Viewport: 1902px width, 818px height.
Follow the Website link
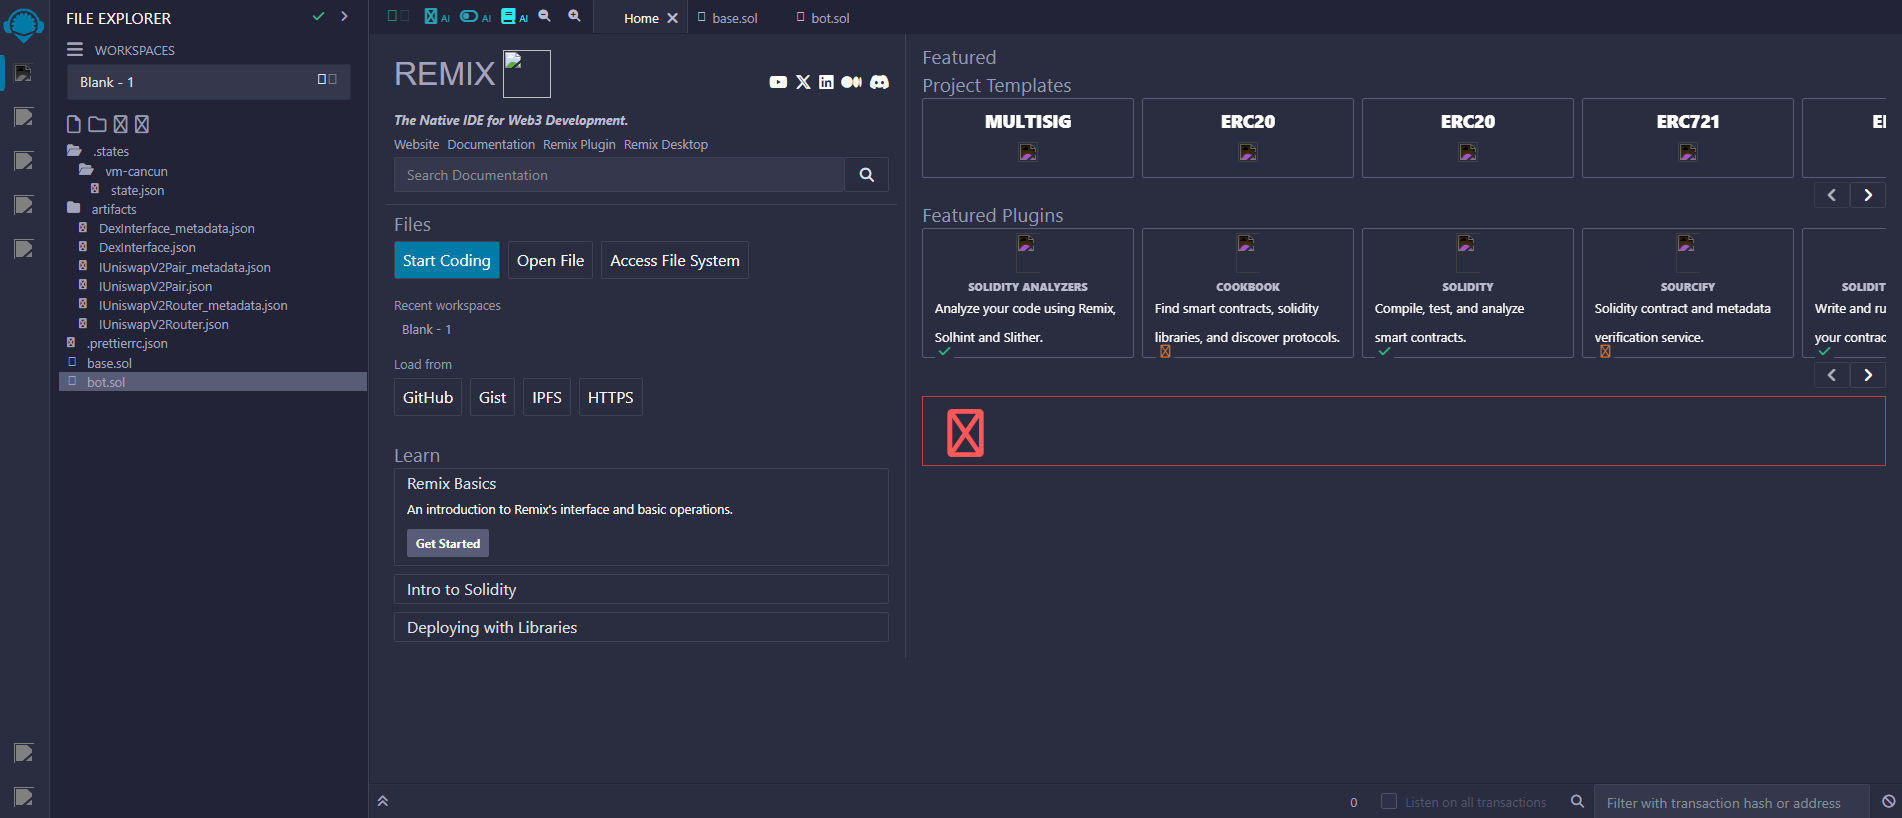pos(416,145)
